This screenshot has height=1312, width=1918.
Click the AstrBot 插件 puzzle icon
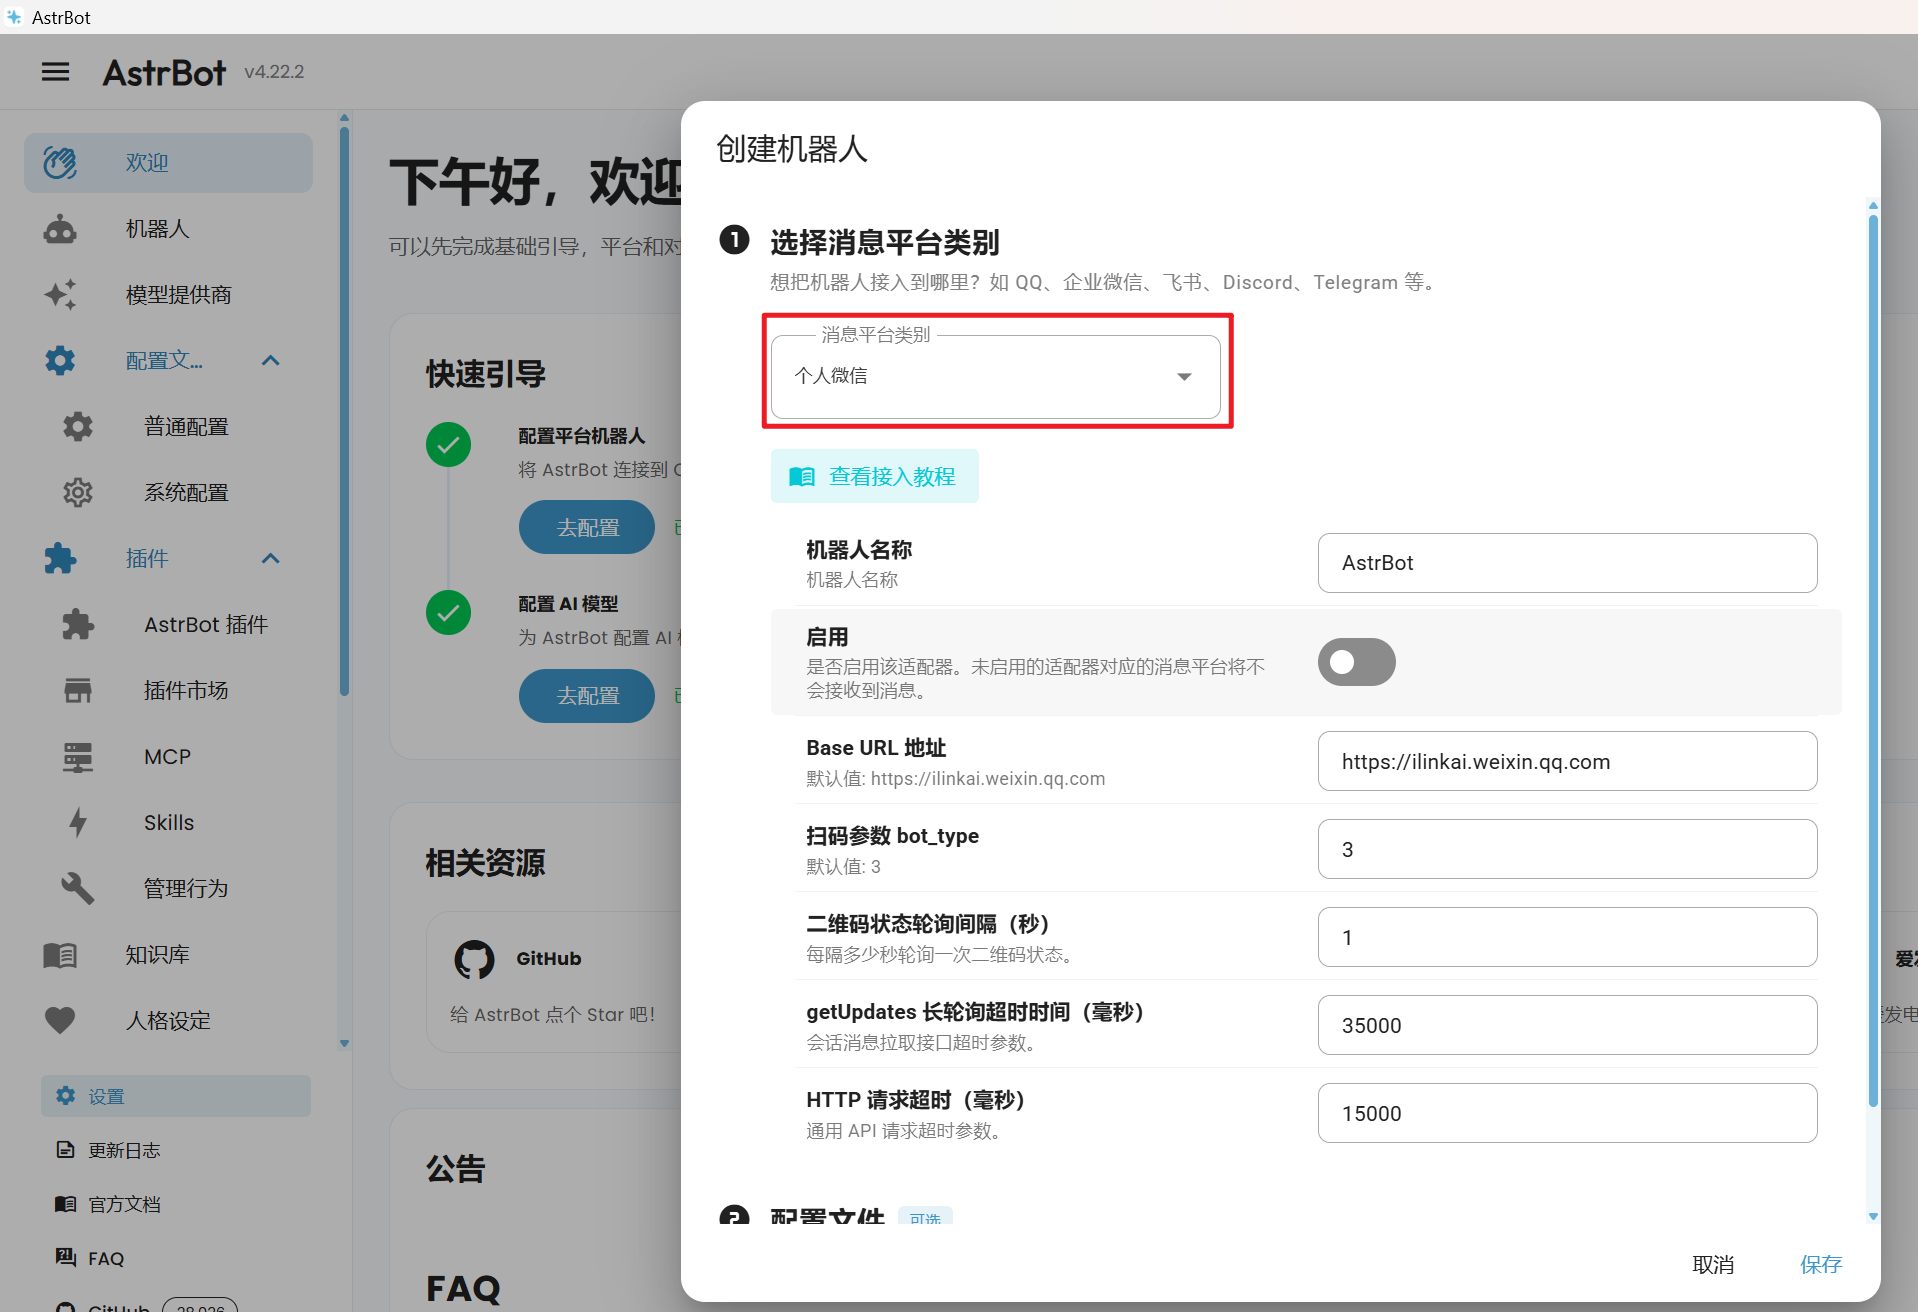(78, 625)
